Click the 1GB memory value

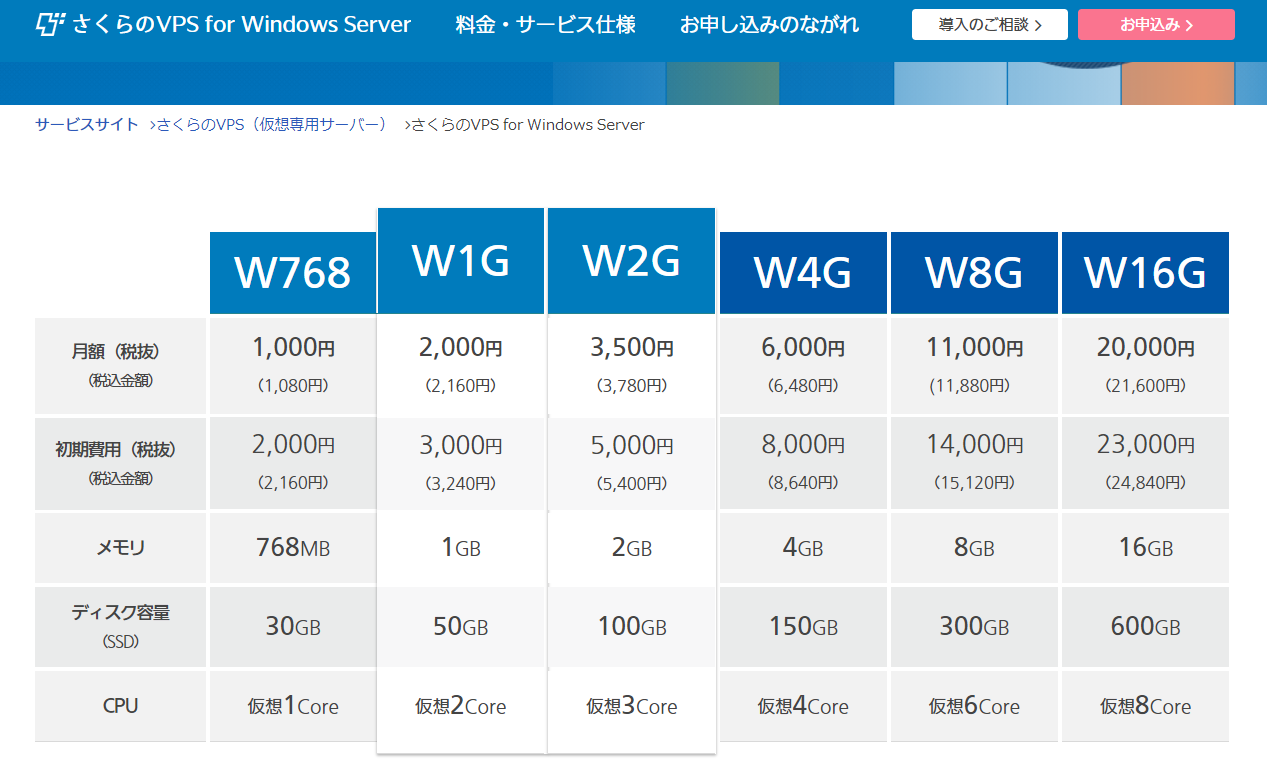pos(461,548)
